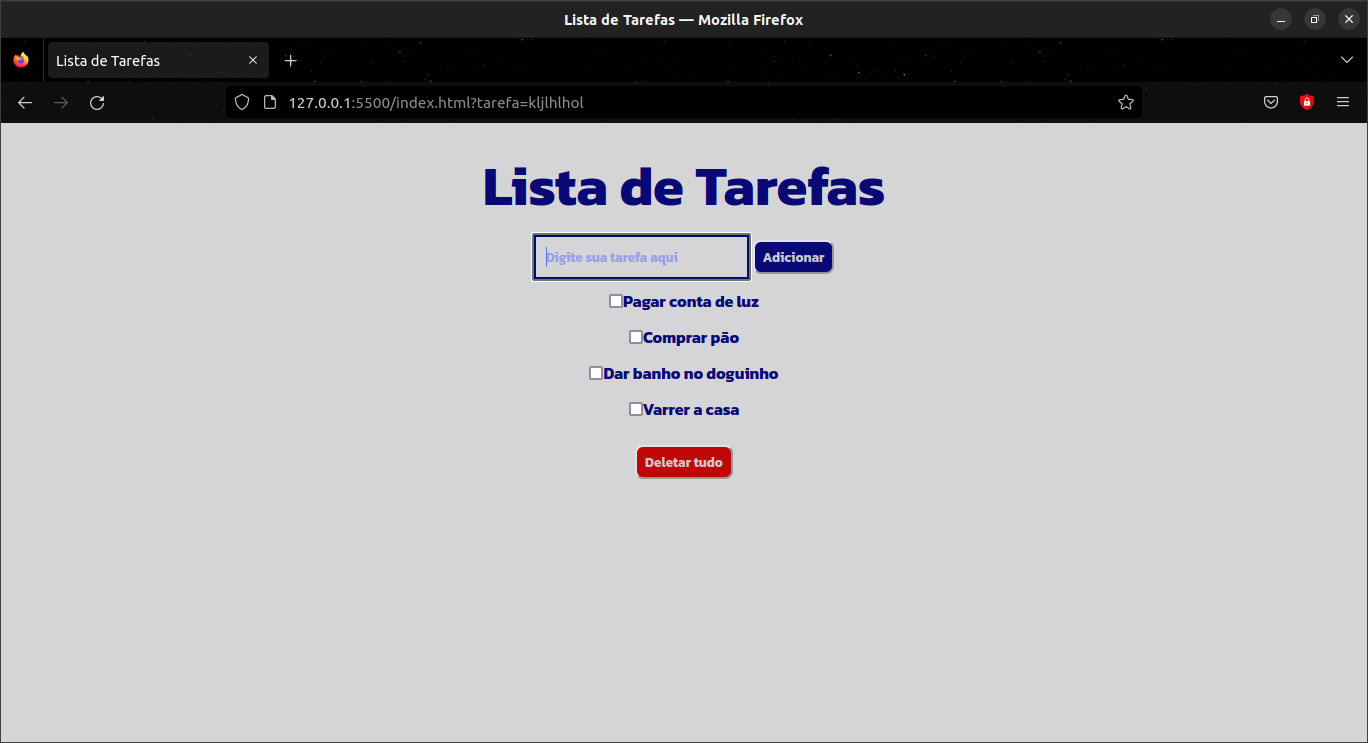Click the reload page icon
This screenshot has height=743, width=1368.
tap(96, 102)
